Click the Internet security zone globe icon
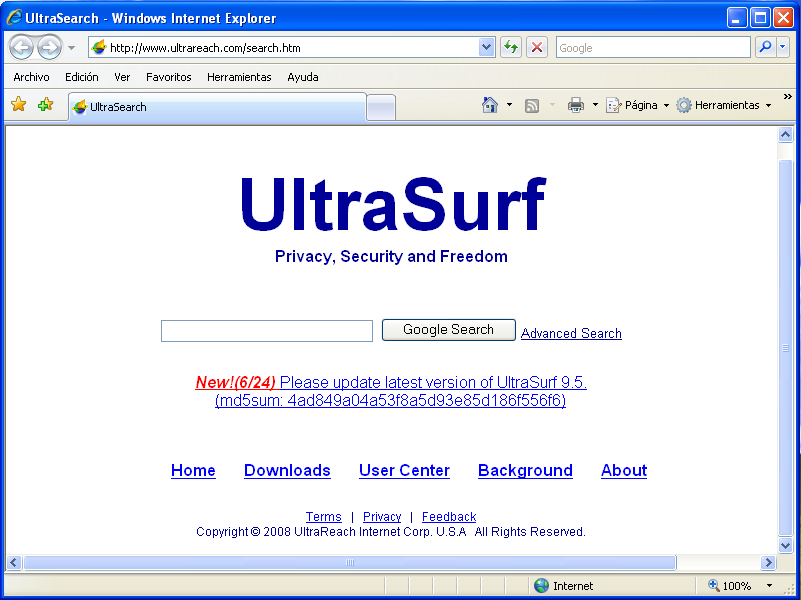Viewport: 801px width, 600px height. [x=541, y=586]
